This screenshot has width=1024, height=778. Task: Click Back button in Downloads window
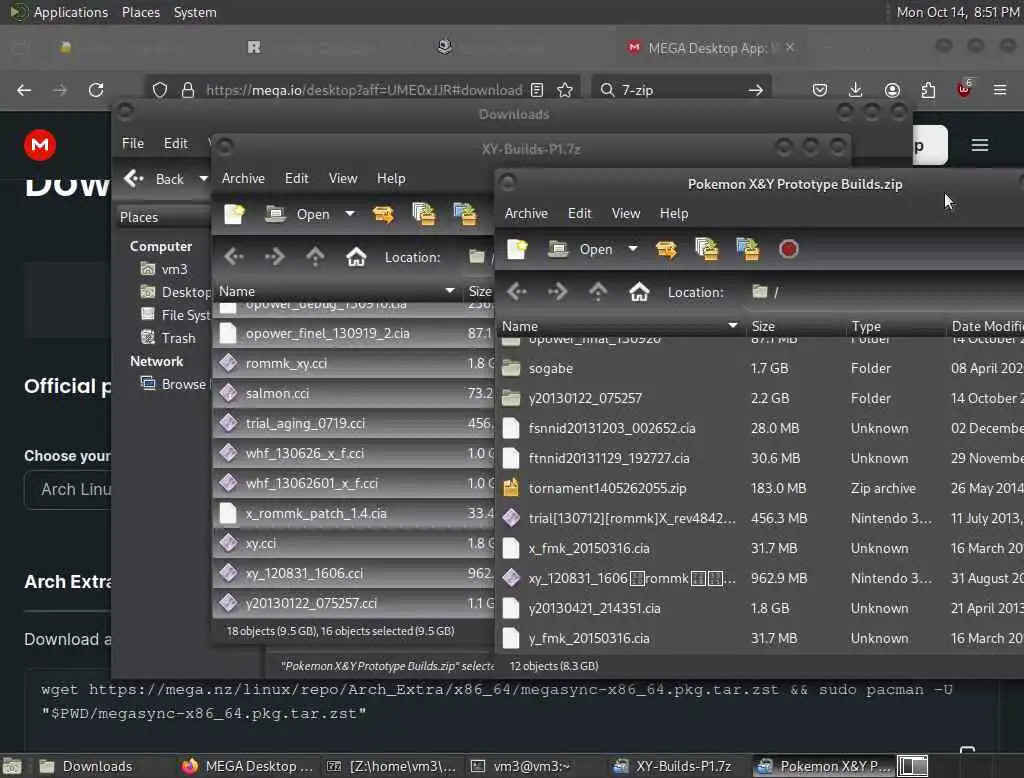point(155,178)
